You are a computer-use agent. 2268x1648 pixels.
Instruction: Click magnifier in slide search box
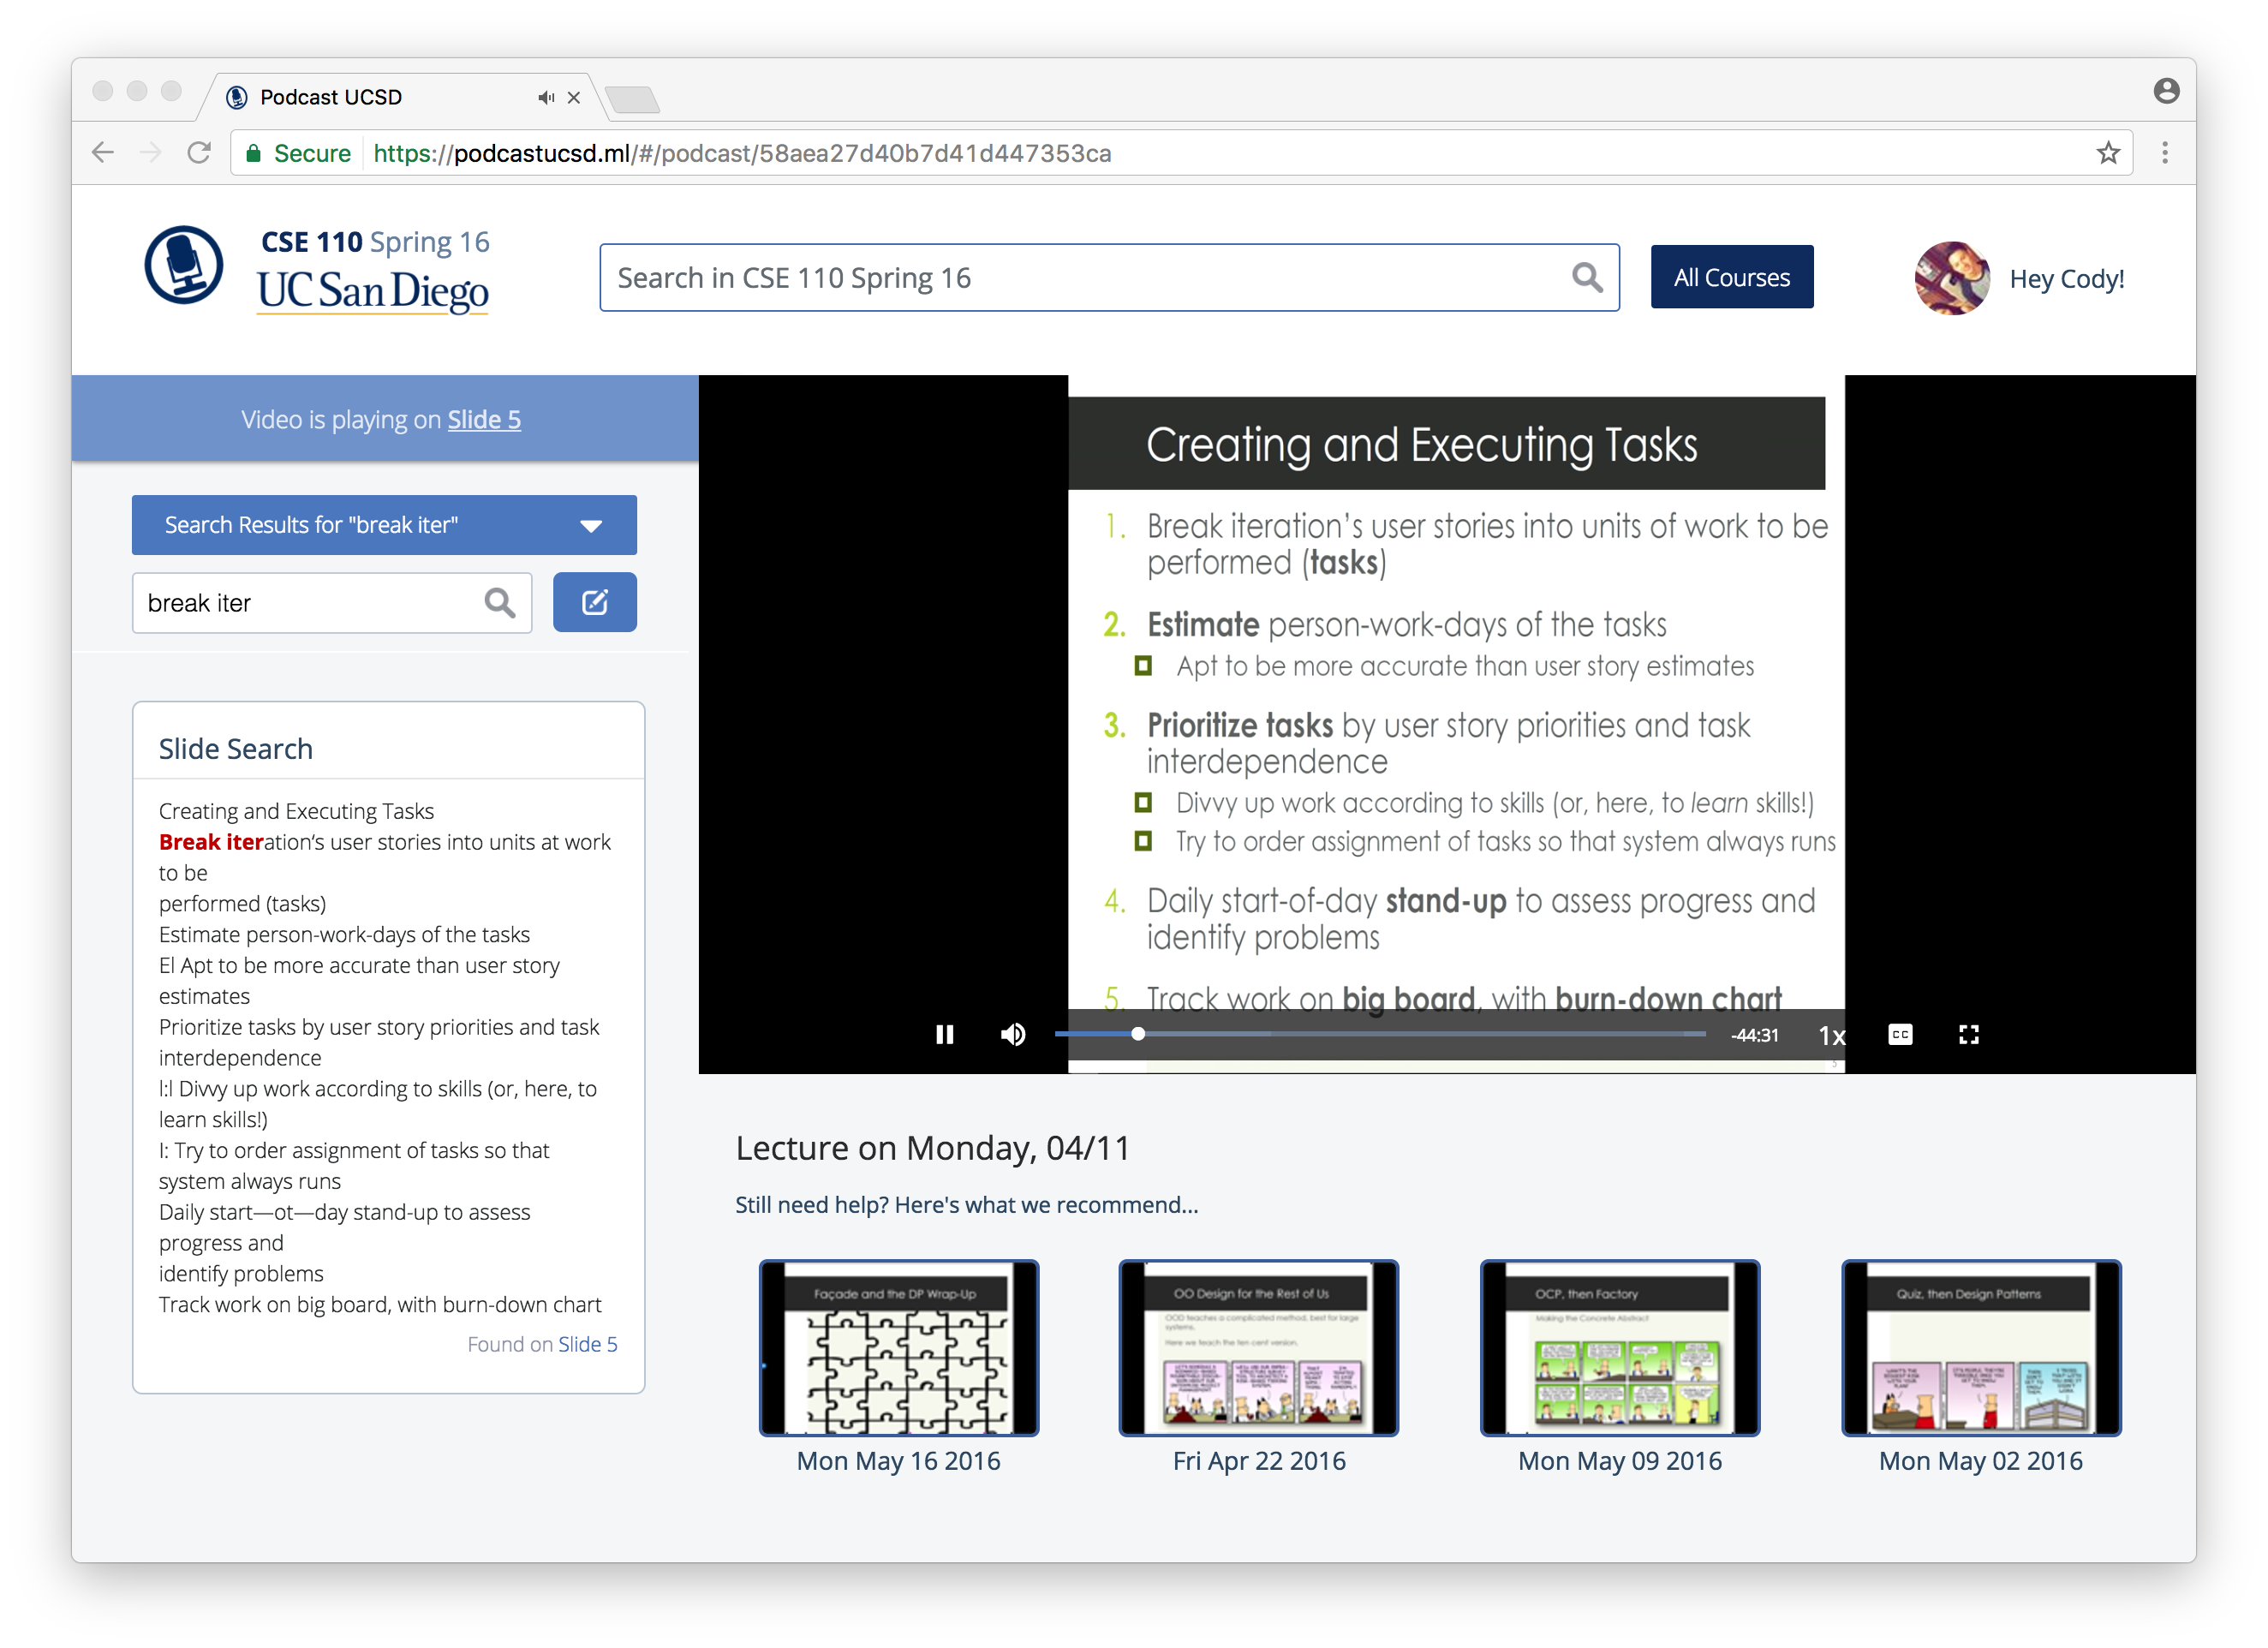coord(499,603)
